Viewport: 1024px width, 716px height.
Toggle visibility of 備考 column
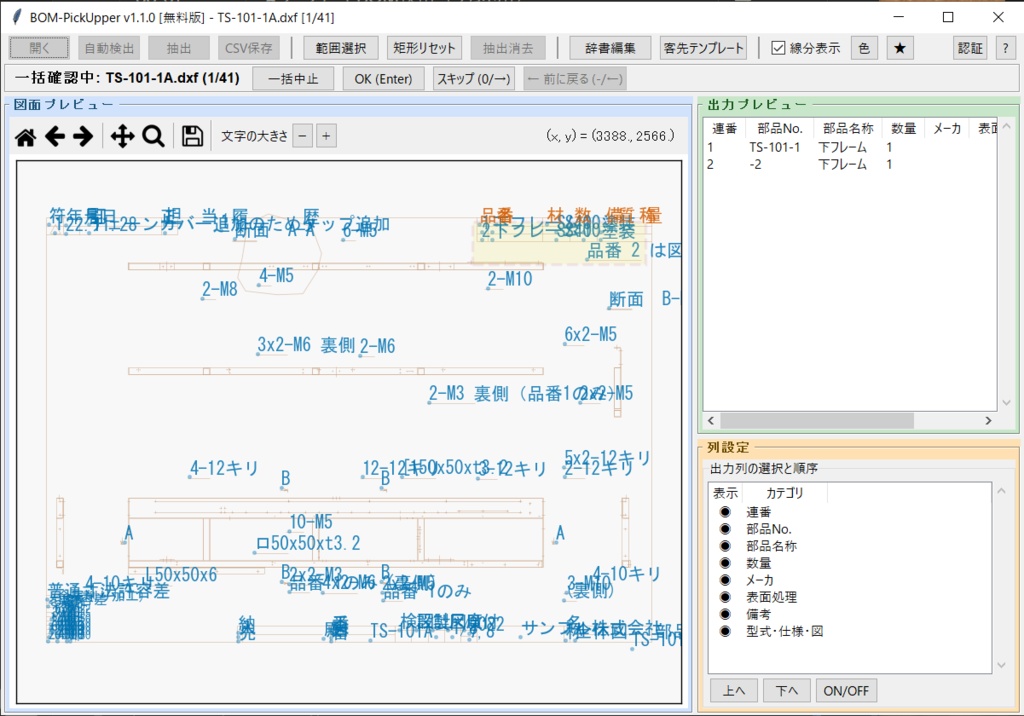[x=725, y=614]
